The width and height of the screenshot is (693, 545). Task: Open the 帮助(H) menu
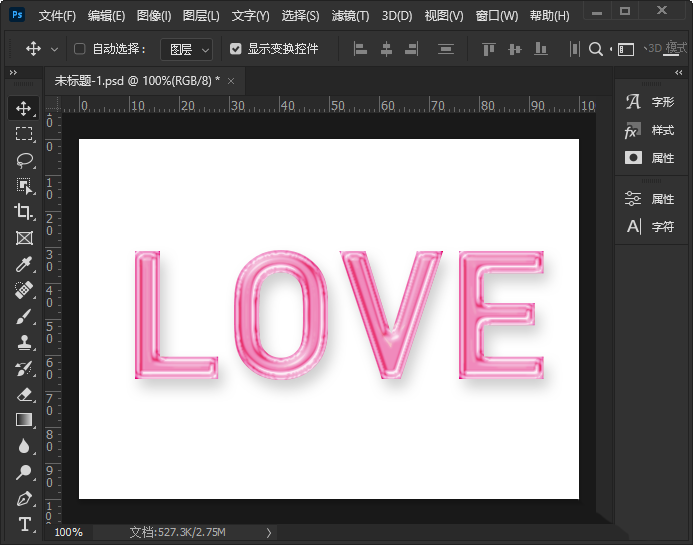pyautogui.click(x=549, y=16)
